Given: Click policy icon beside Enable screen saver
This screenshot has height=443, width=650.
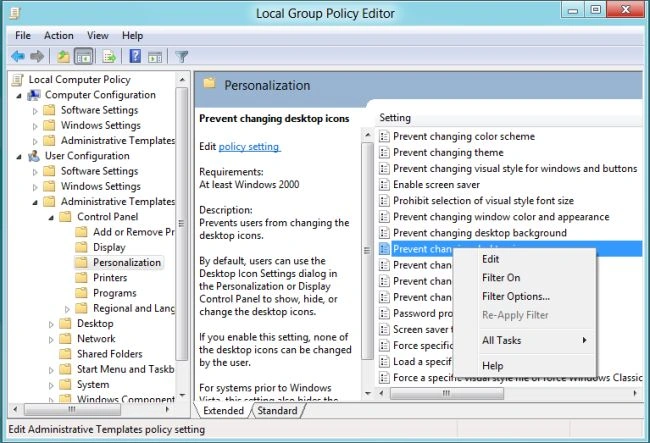Looking at the screenshot, I should [x=384, y=184].
